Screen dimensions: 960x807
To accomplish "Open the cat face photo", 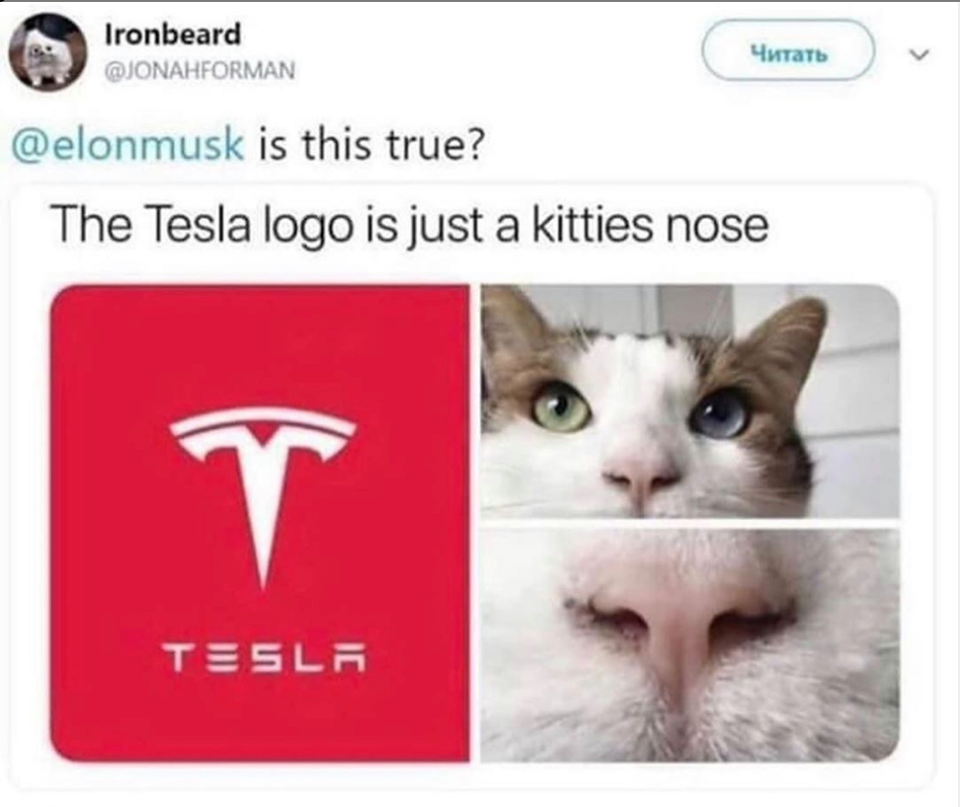I will (x=690, y=400).
